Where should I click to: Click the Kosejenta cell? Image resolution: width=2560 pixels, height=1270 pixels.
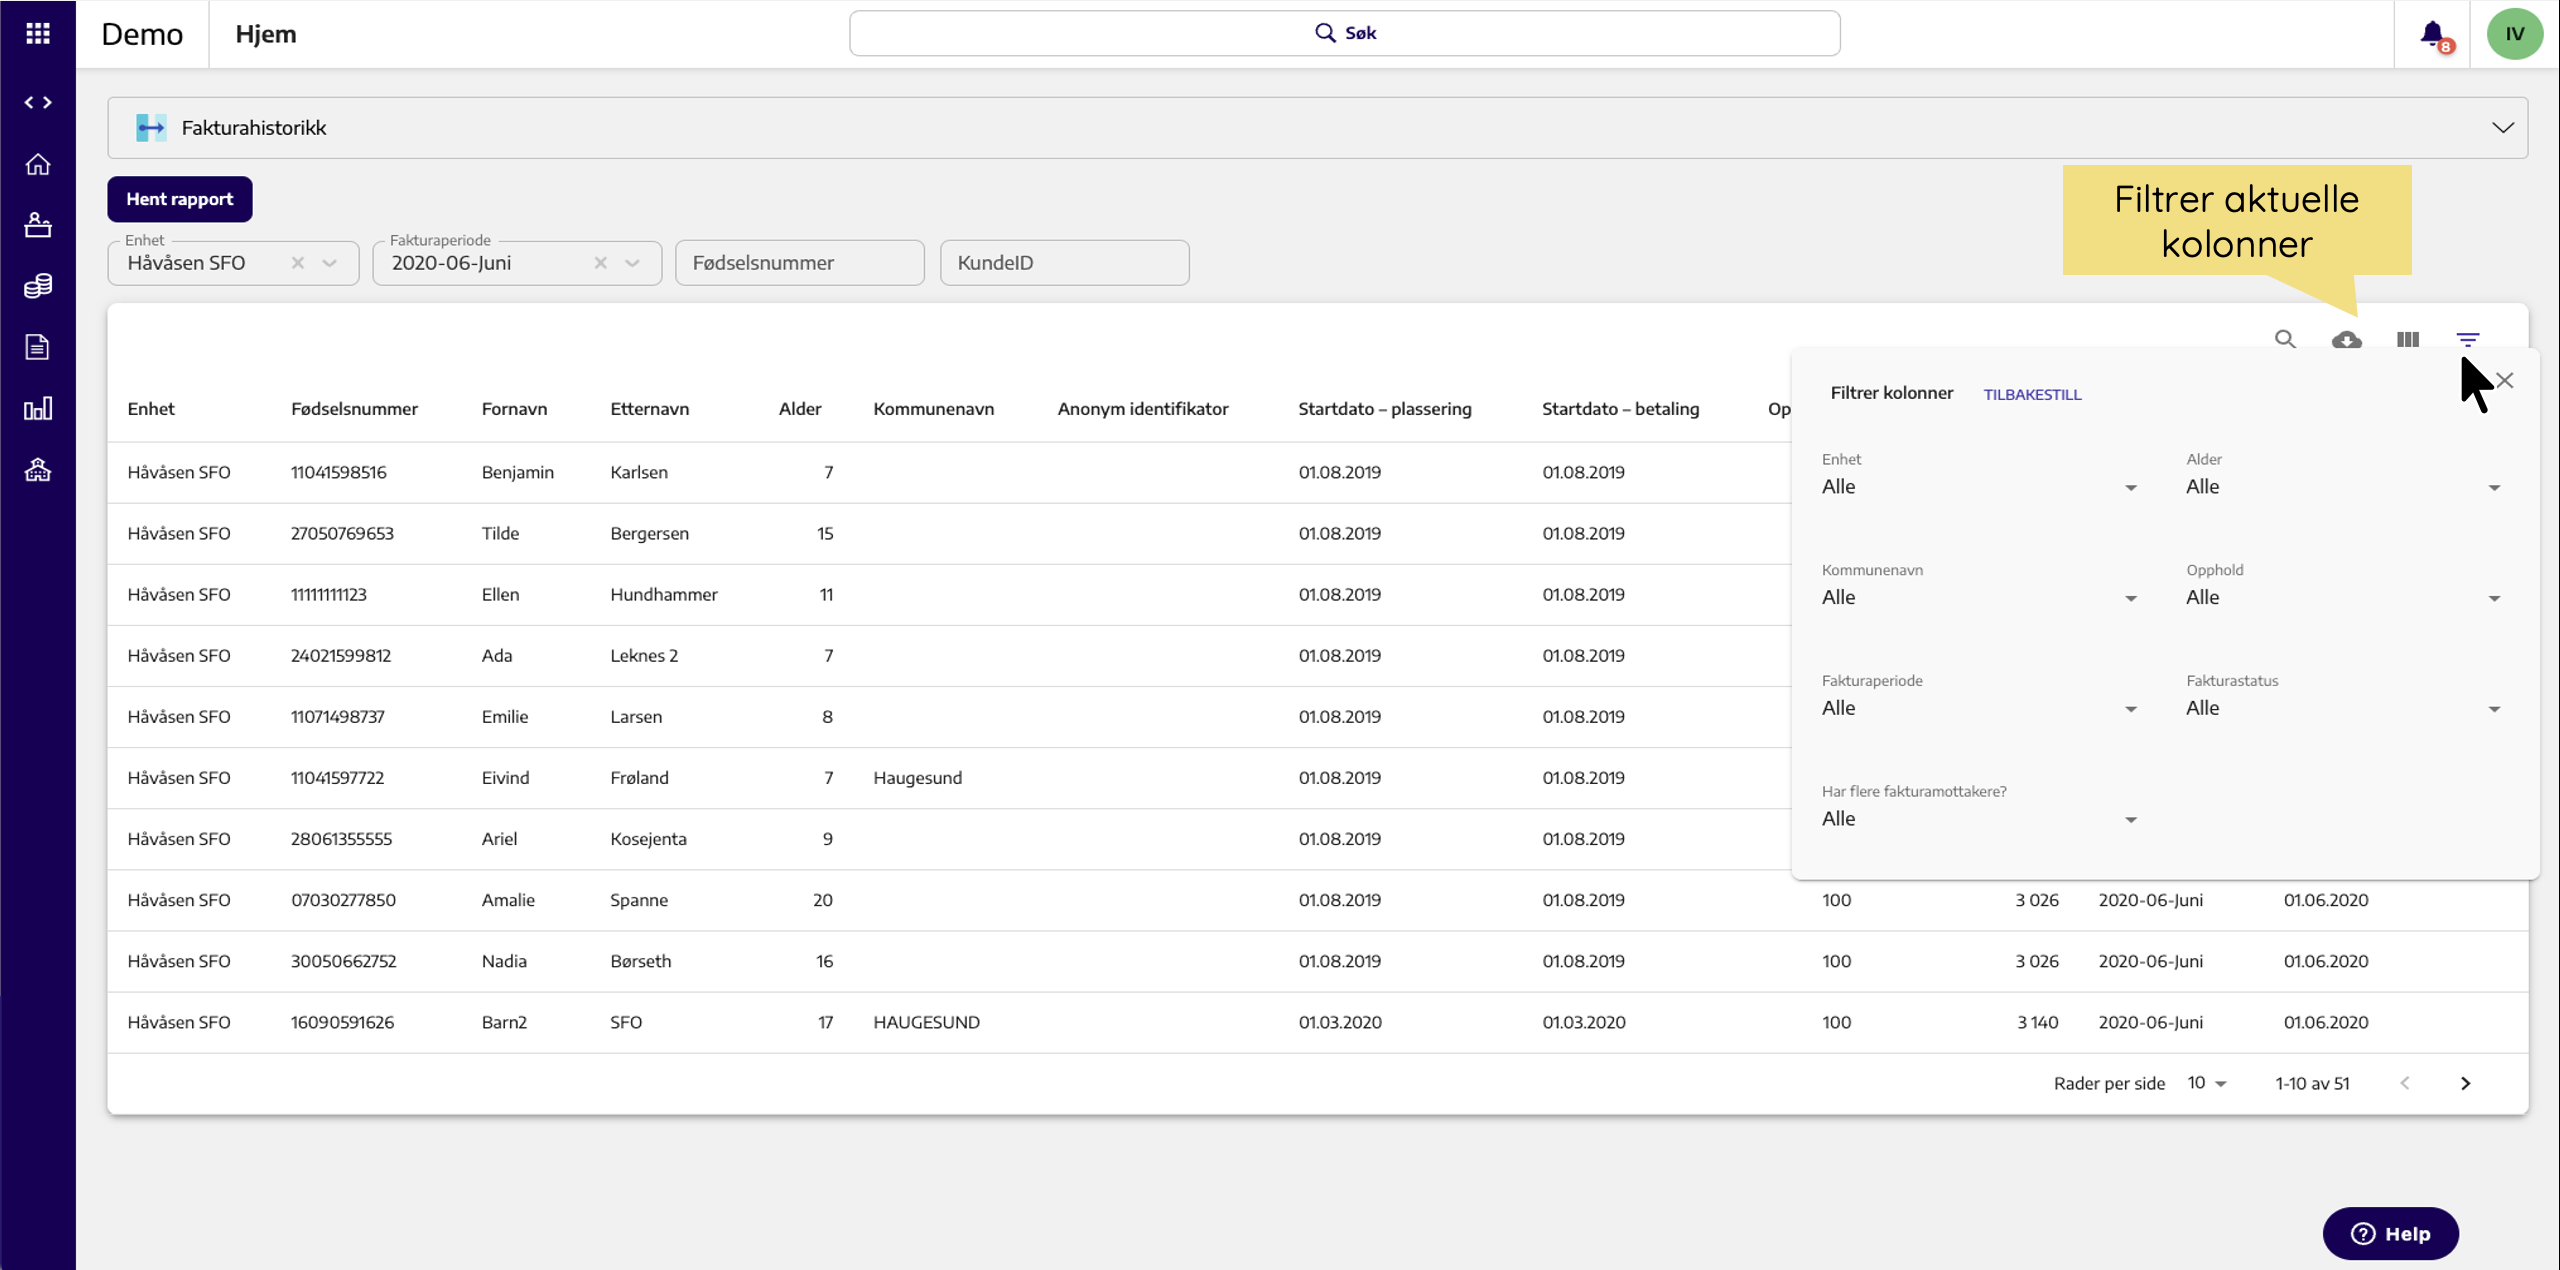pos(649,838)
